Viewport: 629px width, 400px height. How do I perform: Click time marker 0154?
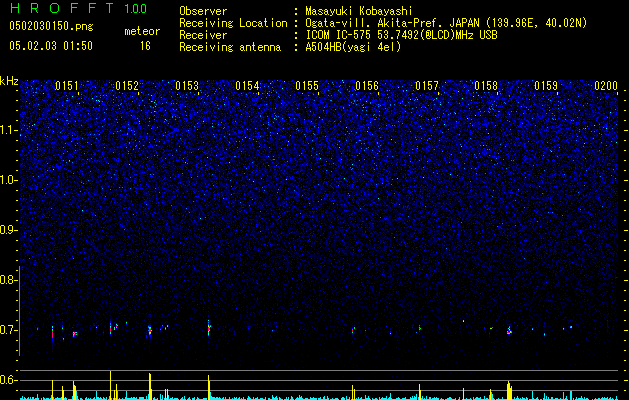click(247, 86)
